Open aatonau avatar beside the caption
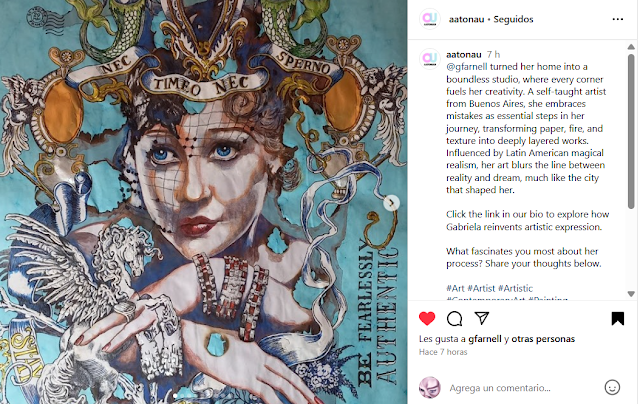Image resolution: width=640 pixels, height=404 pixels. coord(430,59)
